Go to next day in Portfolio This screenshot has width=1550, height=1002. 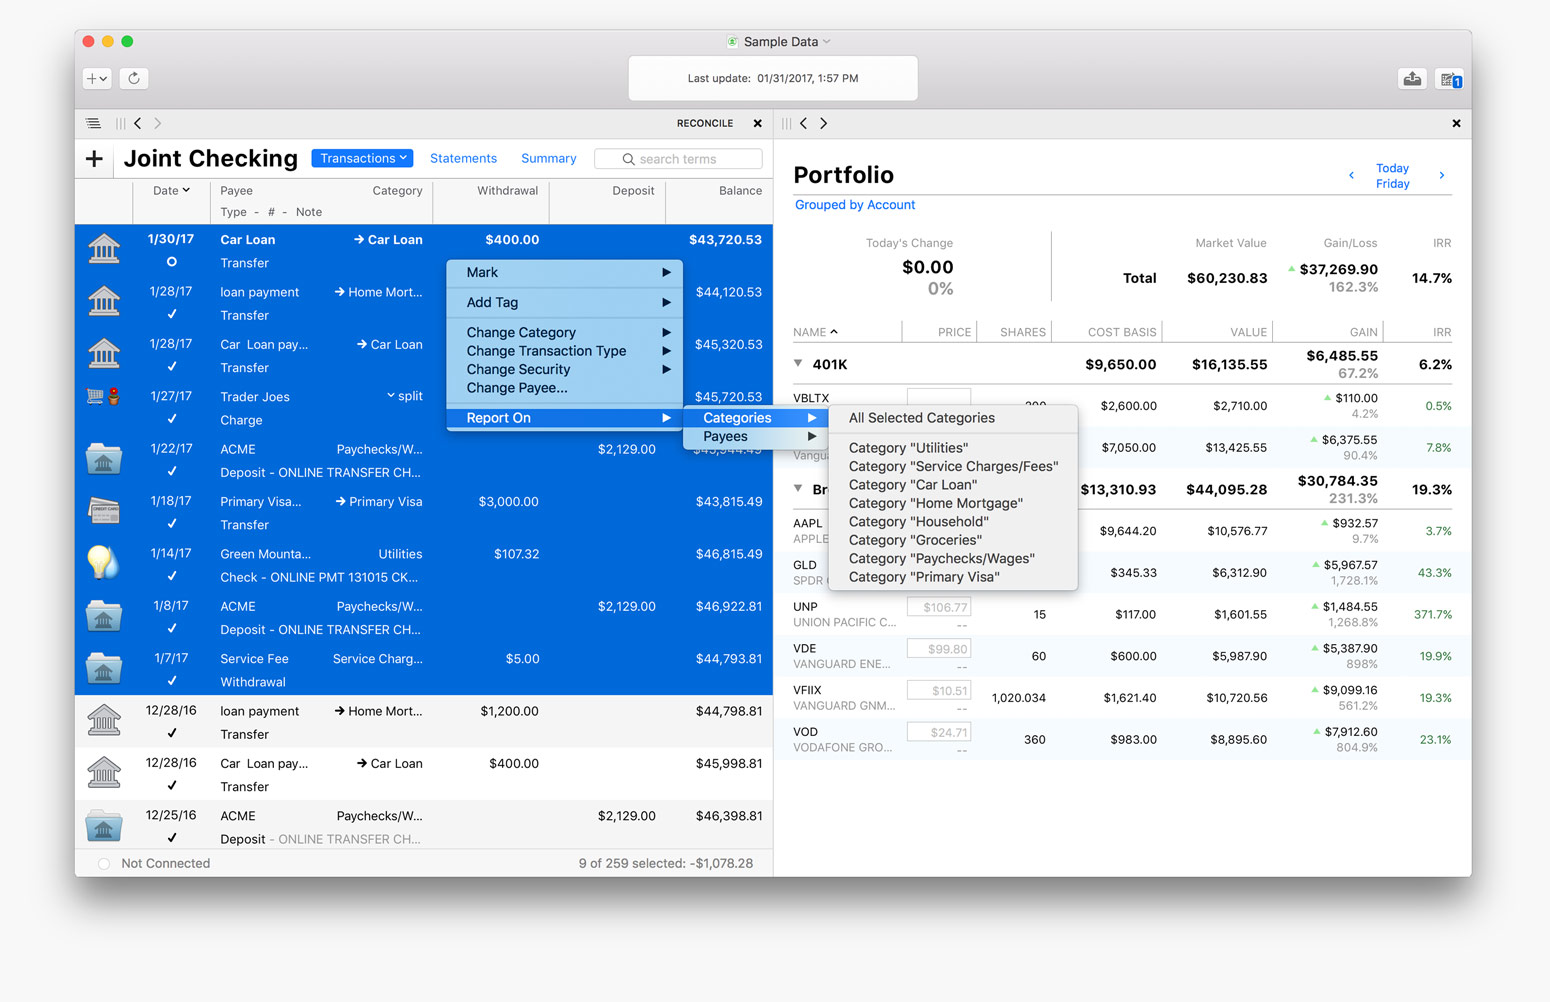1441,175
